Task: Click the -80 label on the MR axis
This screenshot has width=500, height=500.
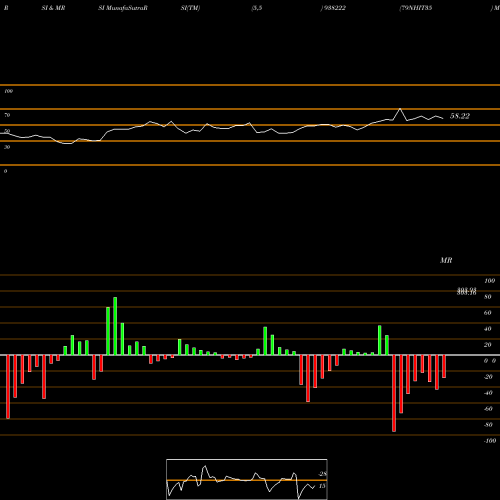Action: click(x=488, y=425)
